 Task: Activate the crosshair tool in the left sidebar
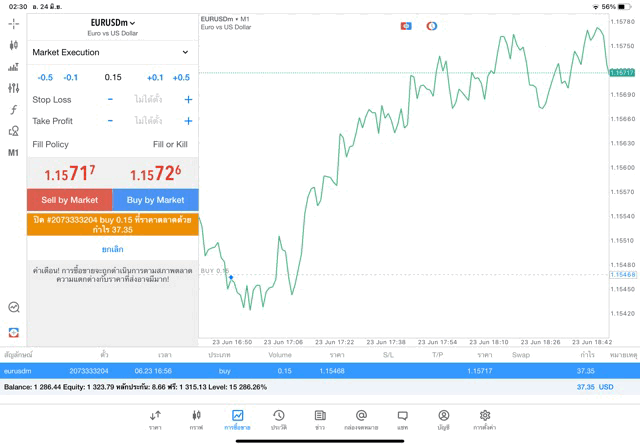pyautogui.click(x=13, y=23)
